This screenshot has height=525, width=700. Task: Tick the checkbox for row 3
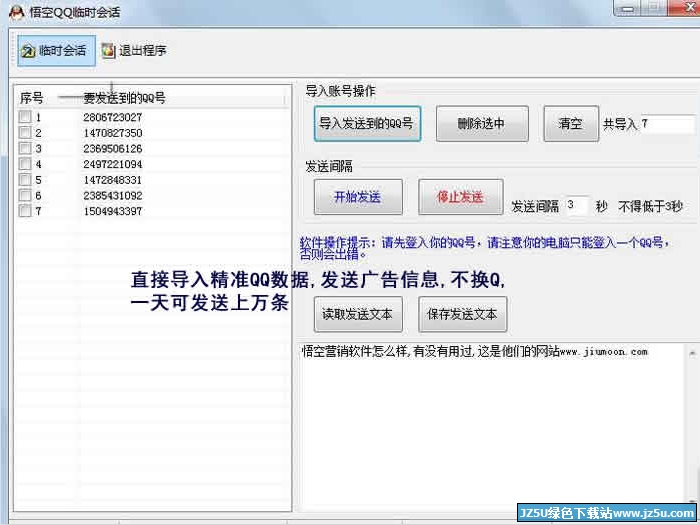coord(25,148)
